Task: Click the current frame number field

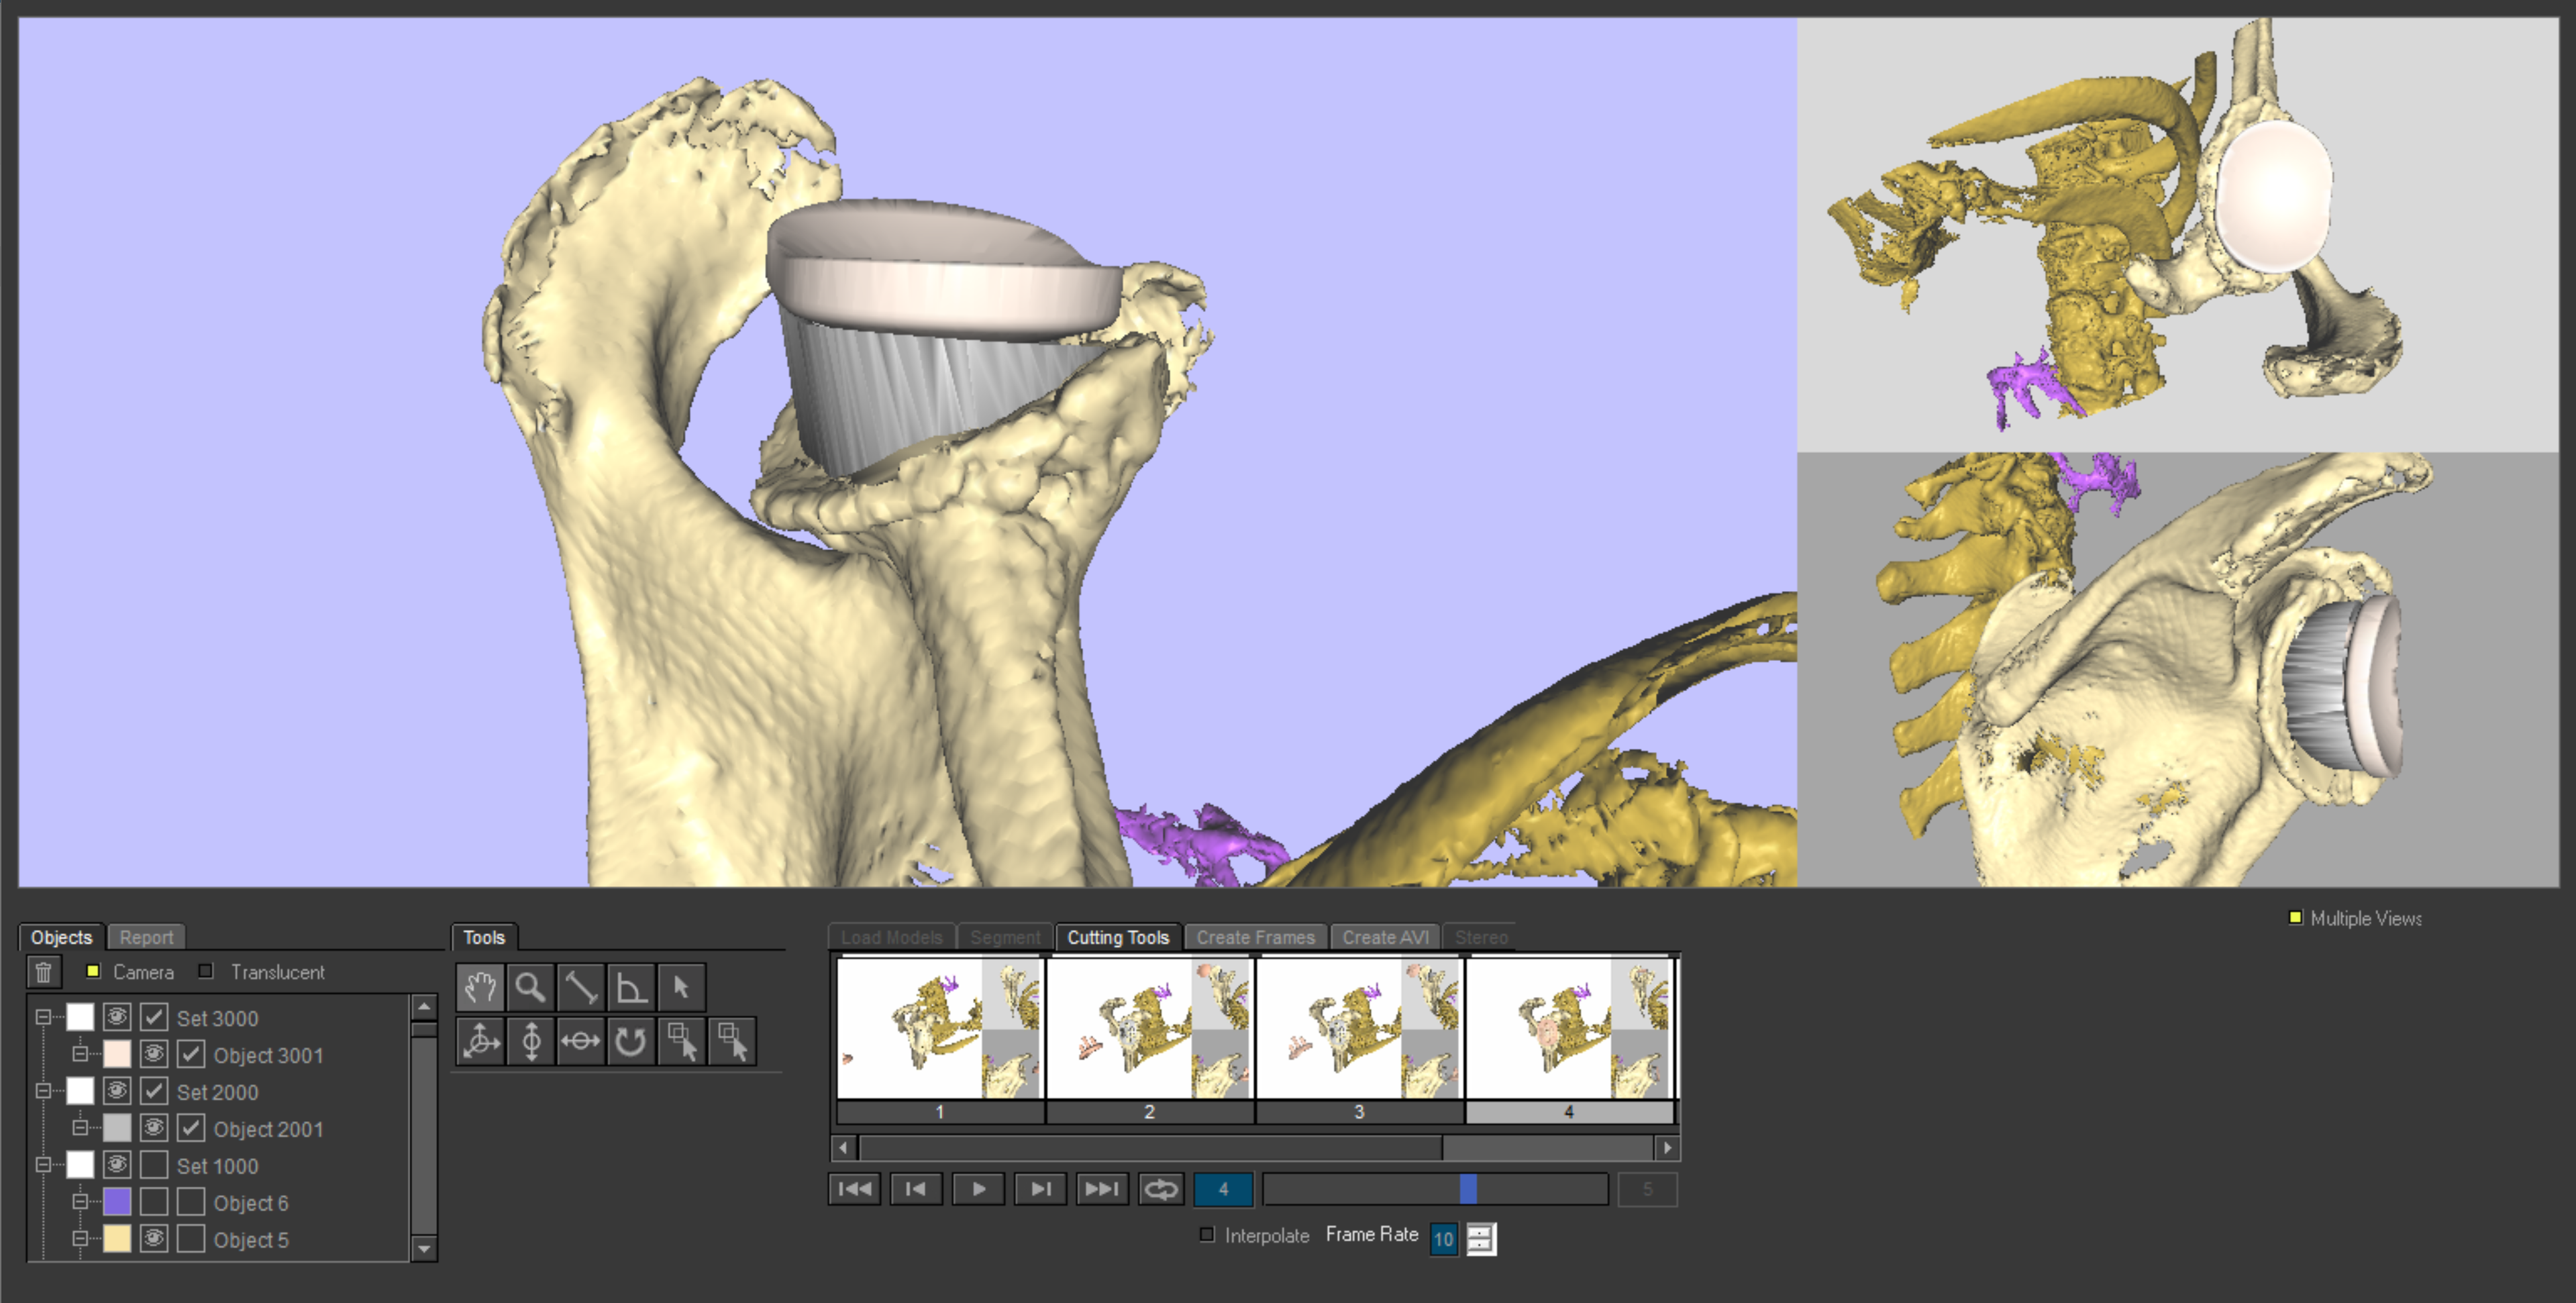Action: pyautogui.click(x=1223, y=1189)
